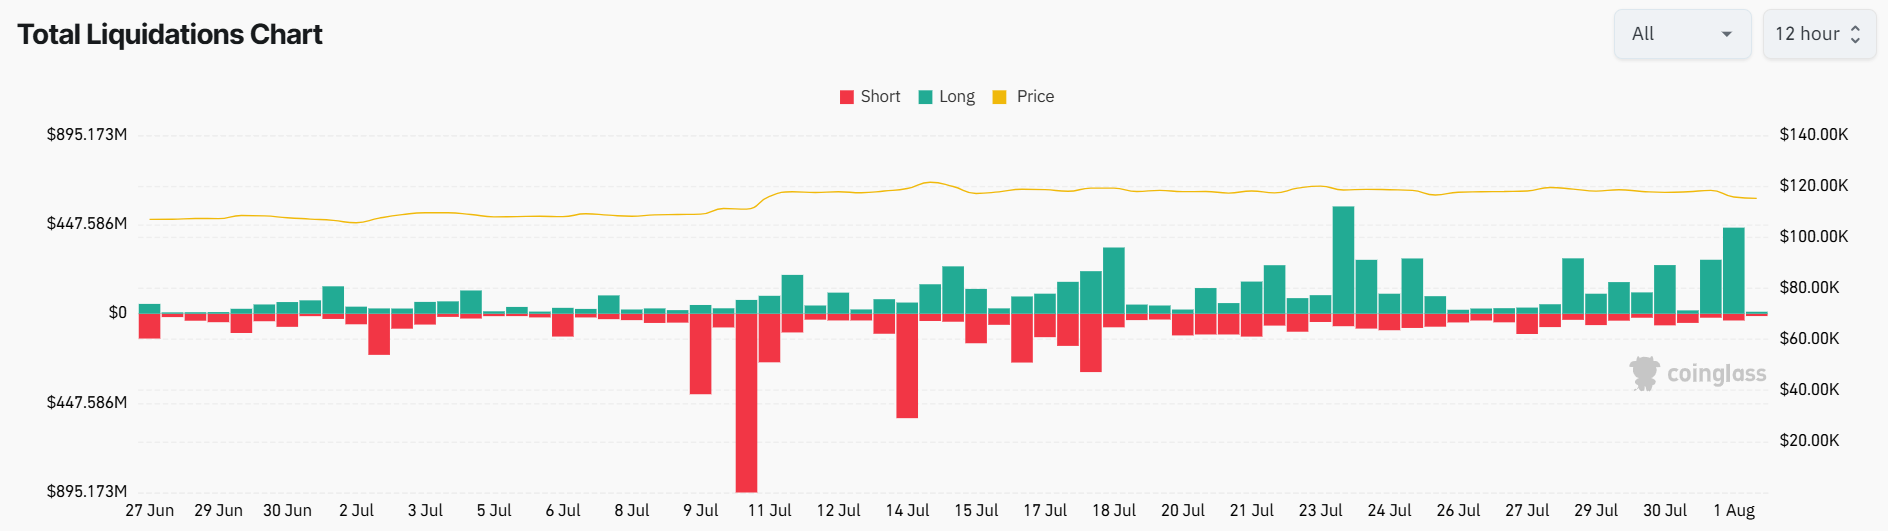The height and width of the screenshot is (531, 1888).
Task: Toggle the Short series red legend swatch
Action: (847, 97)
